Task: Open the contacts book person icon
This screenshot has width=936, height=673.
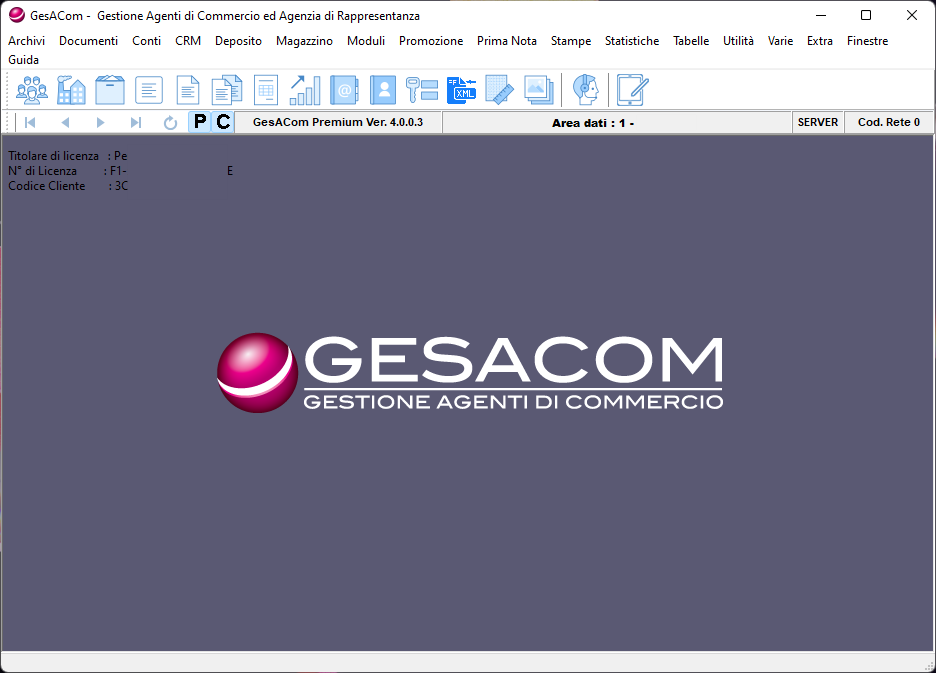Action: coord(383,90)
